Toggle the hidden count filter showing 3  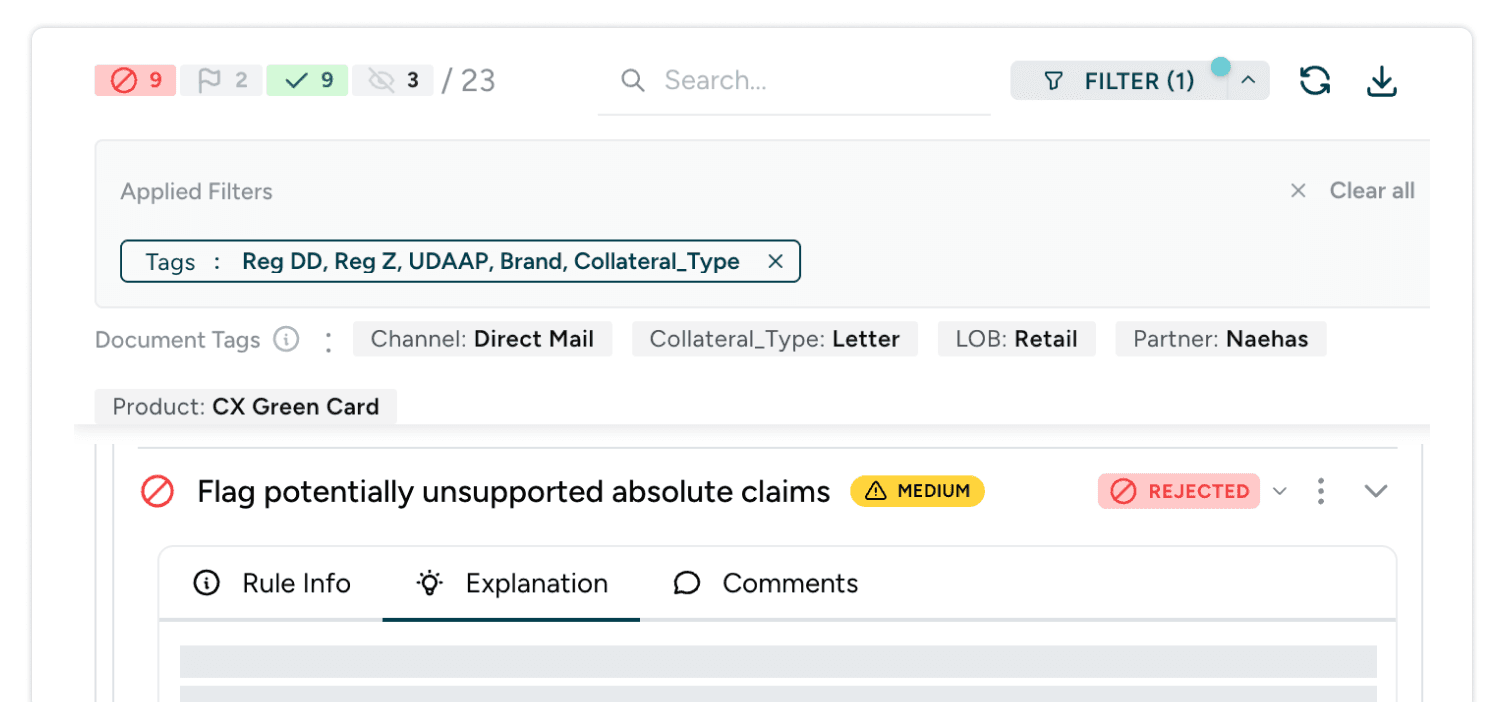(x=393, y=81)
